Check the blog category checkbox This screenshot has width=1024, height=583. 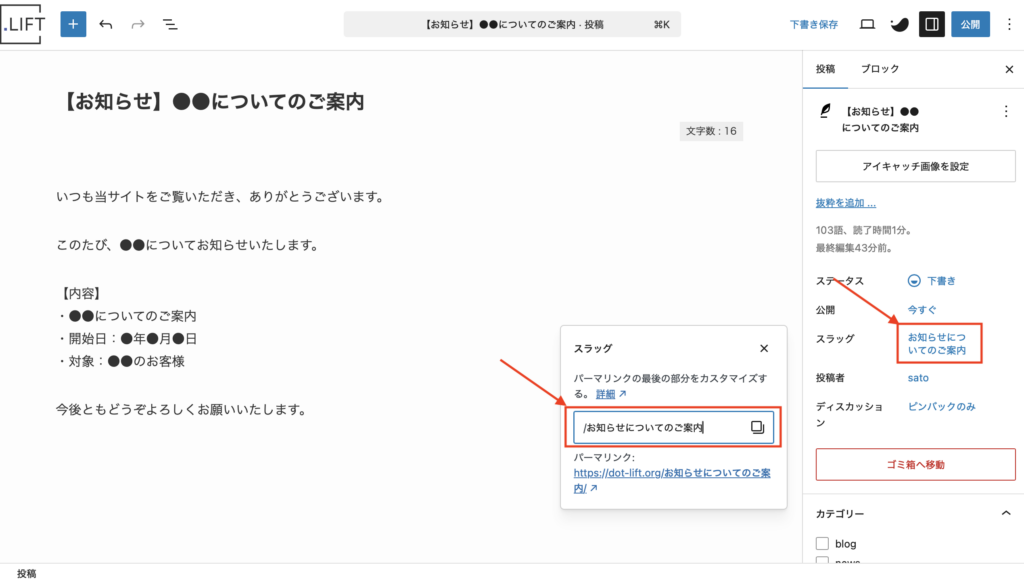[x=822, y=544]
